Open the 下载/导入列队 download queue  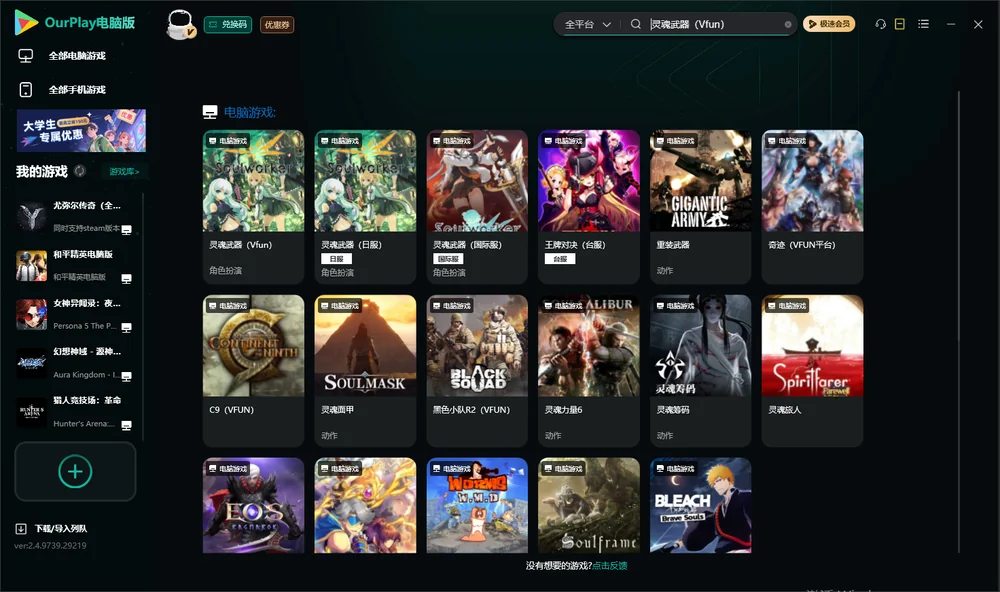coord(61,529)
